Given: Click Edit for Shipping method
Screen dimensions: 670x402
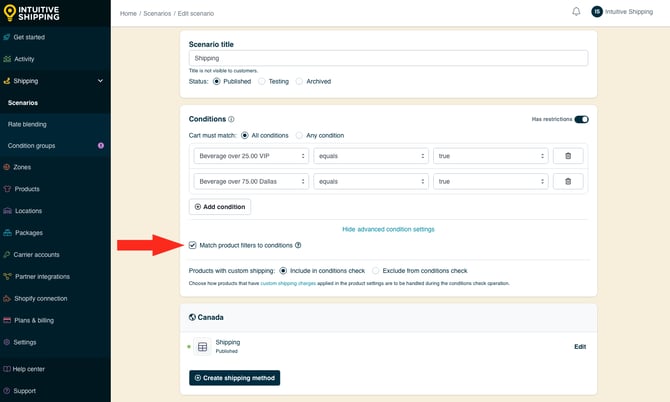Looking at the screenshot, I should tap(580, 346).
